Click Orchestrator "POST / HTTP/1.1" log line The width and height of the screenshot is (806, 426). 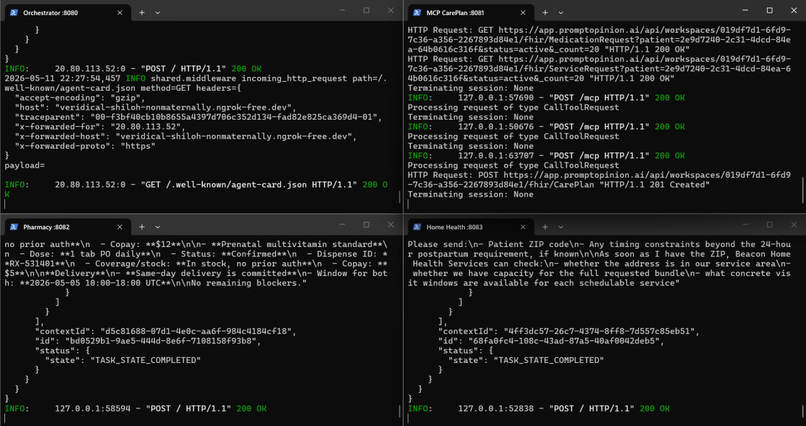tap(133, 68)
